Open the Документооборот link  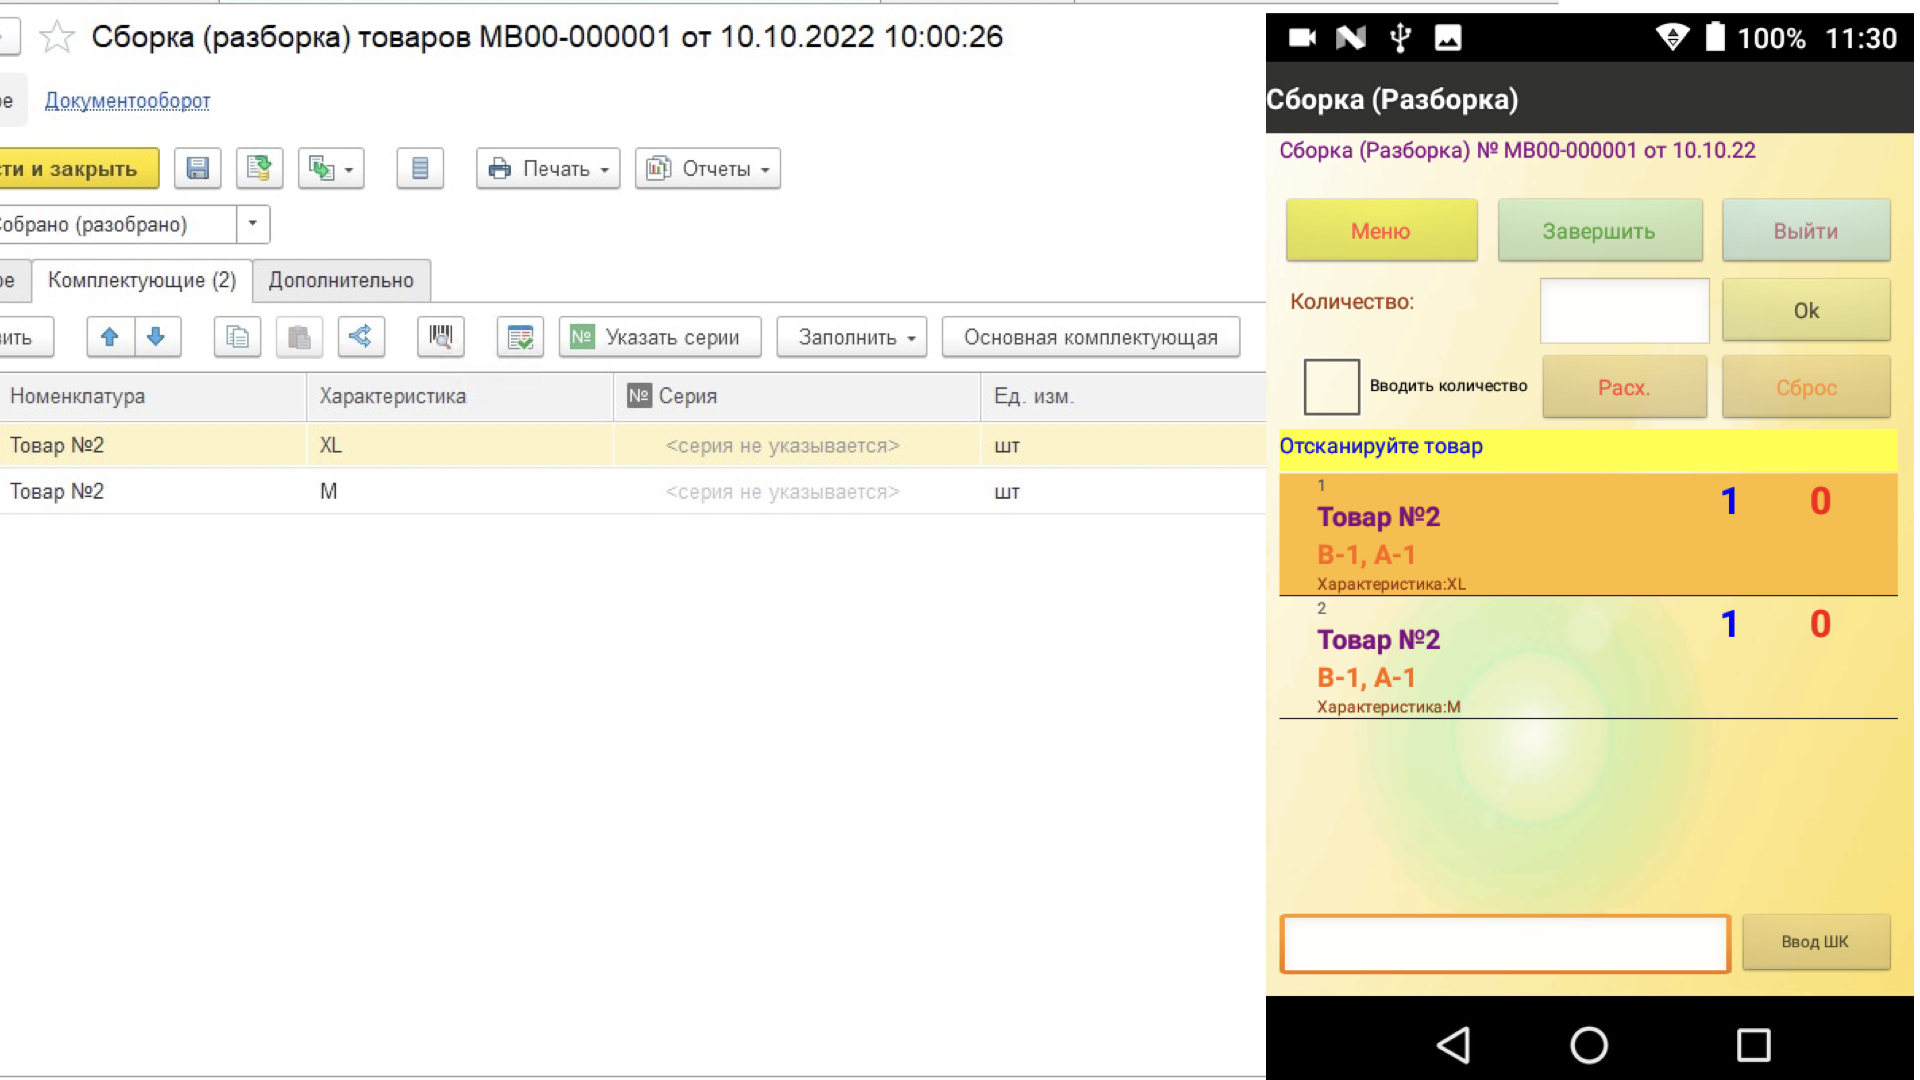pyautogui.click(x=127, y=100)
